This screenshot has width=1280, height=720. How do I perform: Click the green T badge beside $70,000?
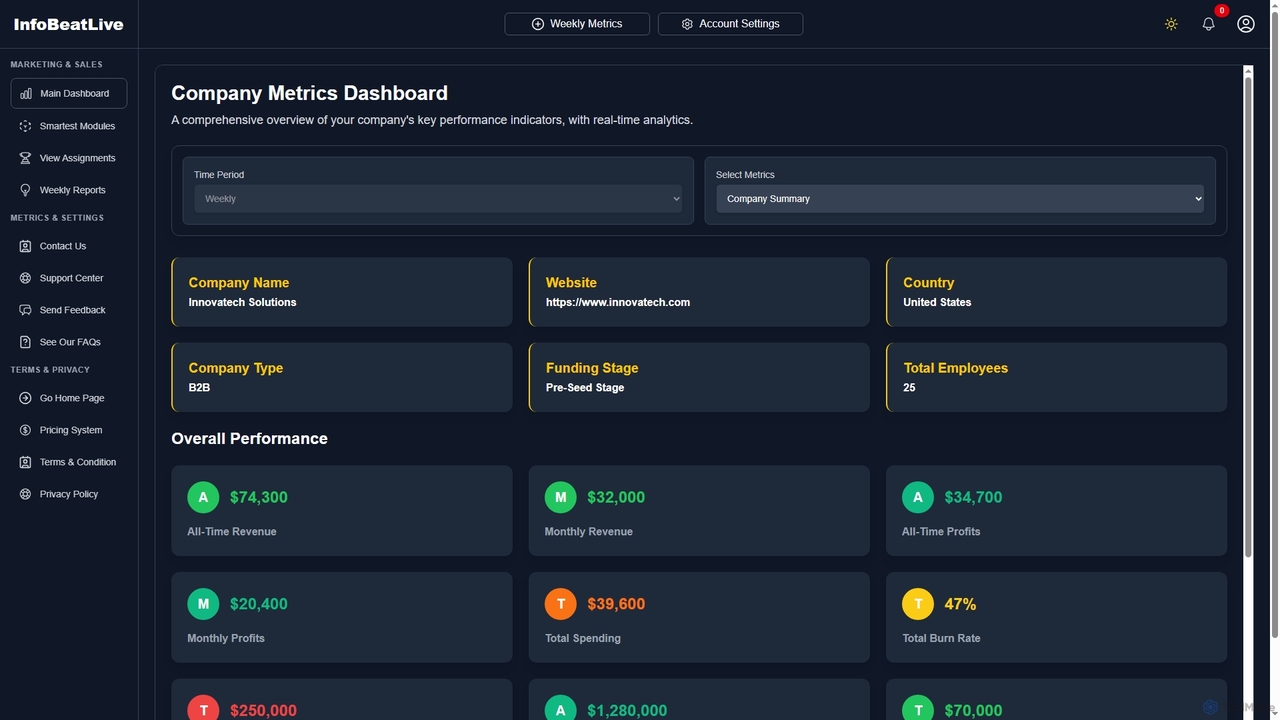[918, 708]
